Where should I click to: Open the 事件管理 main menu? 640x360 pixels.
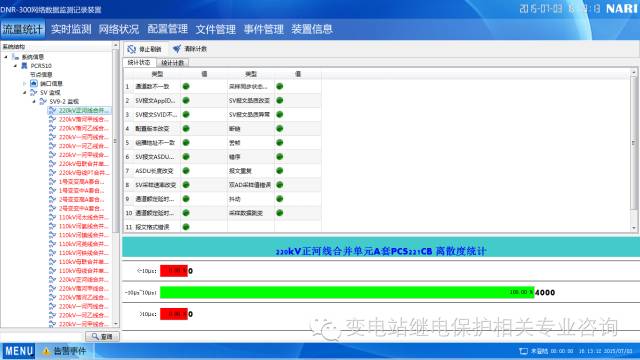264,29
